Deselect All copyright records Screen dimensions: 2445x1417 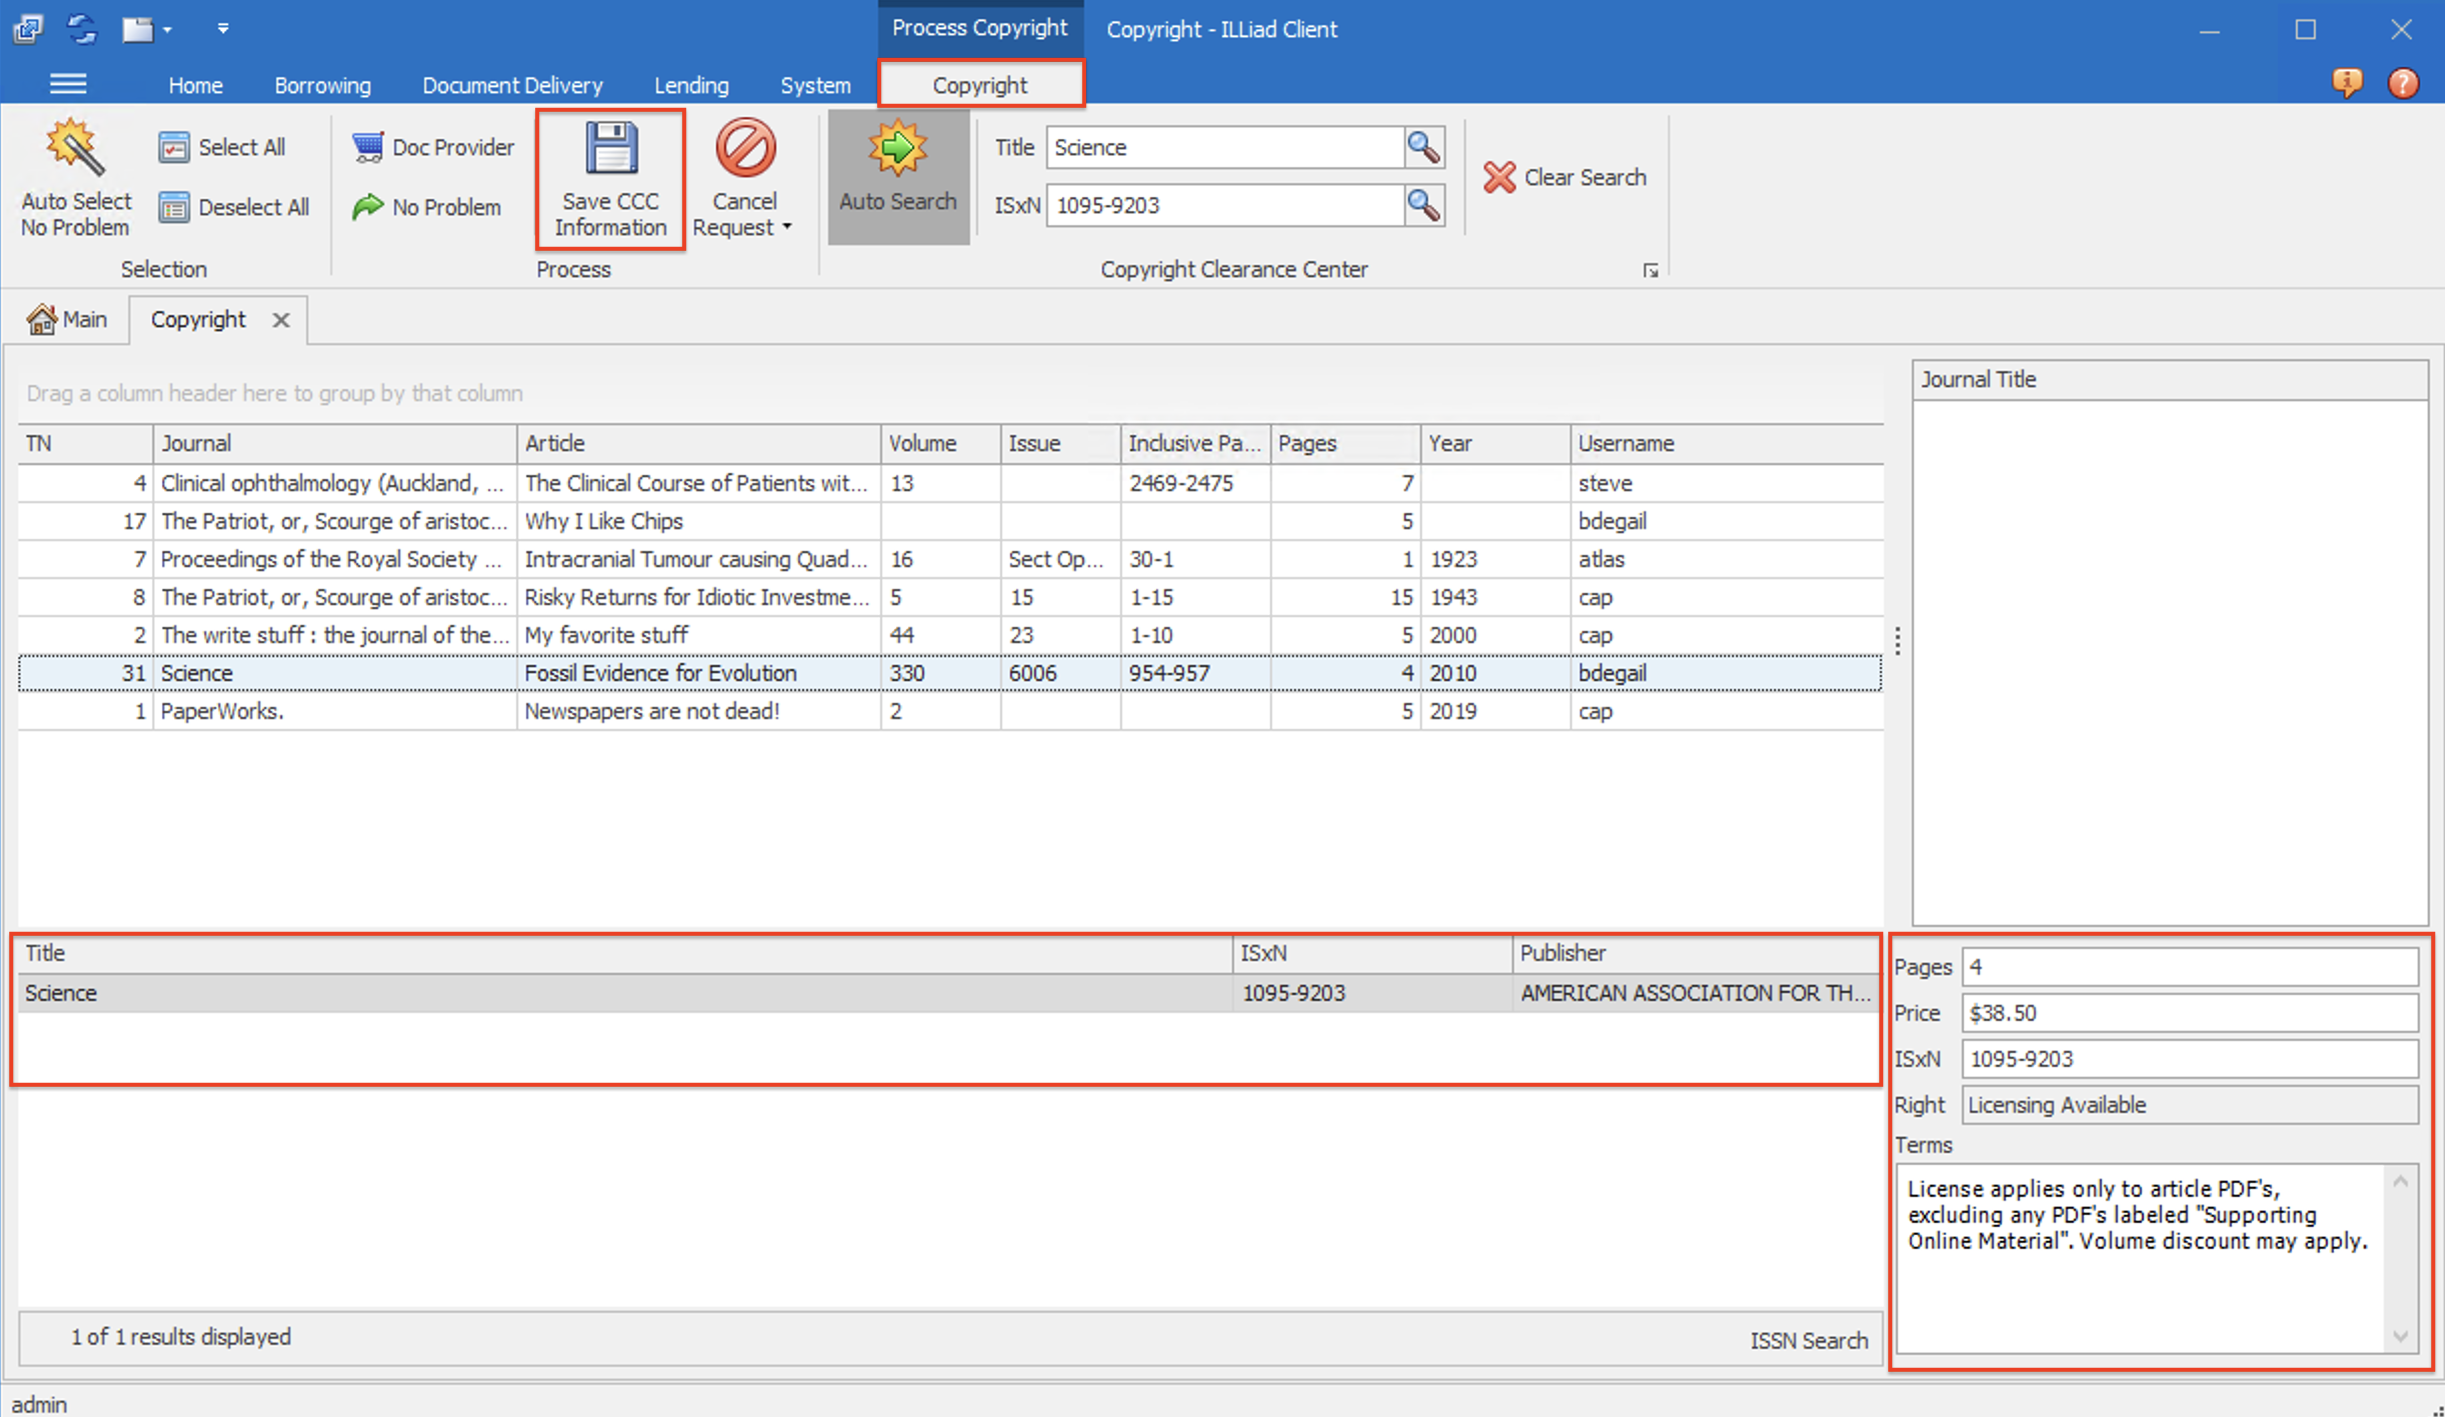pos(234,207)
